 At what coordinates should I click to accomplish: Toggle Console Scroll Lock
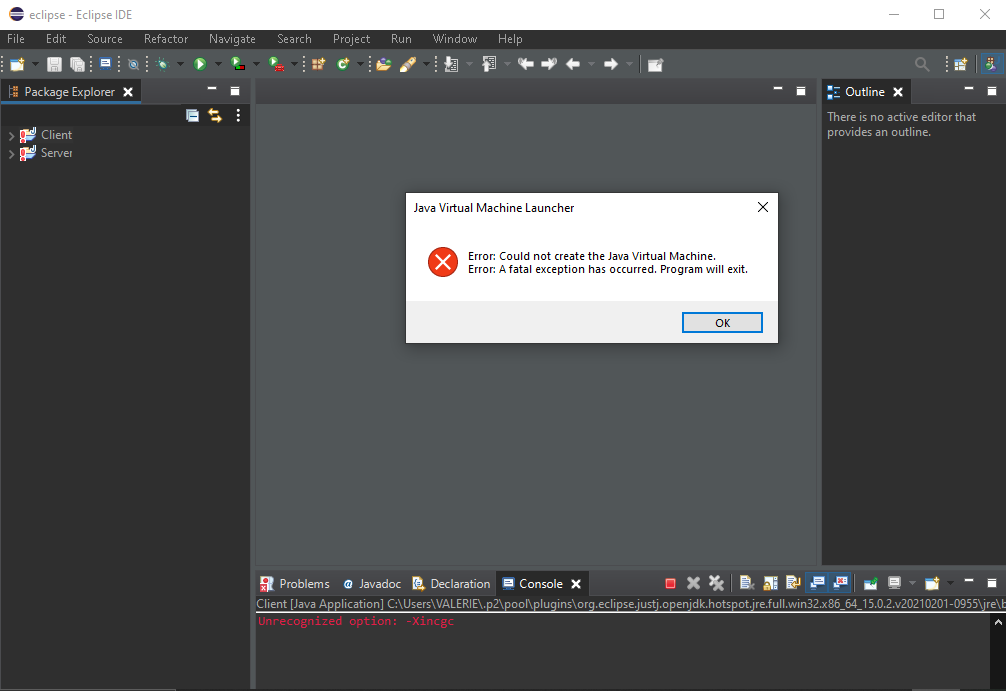[770, 583]
